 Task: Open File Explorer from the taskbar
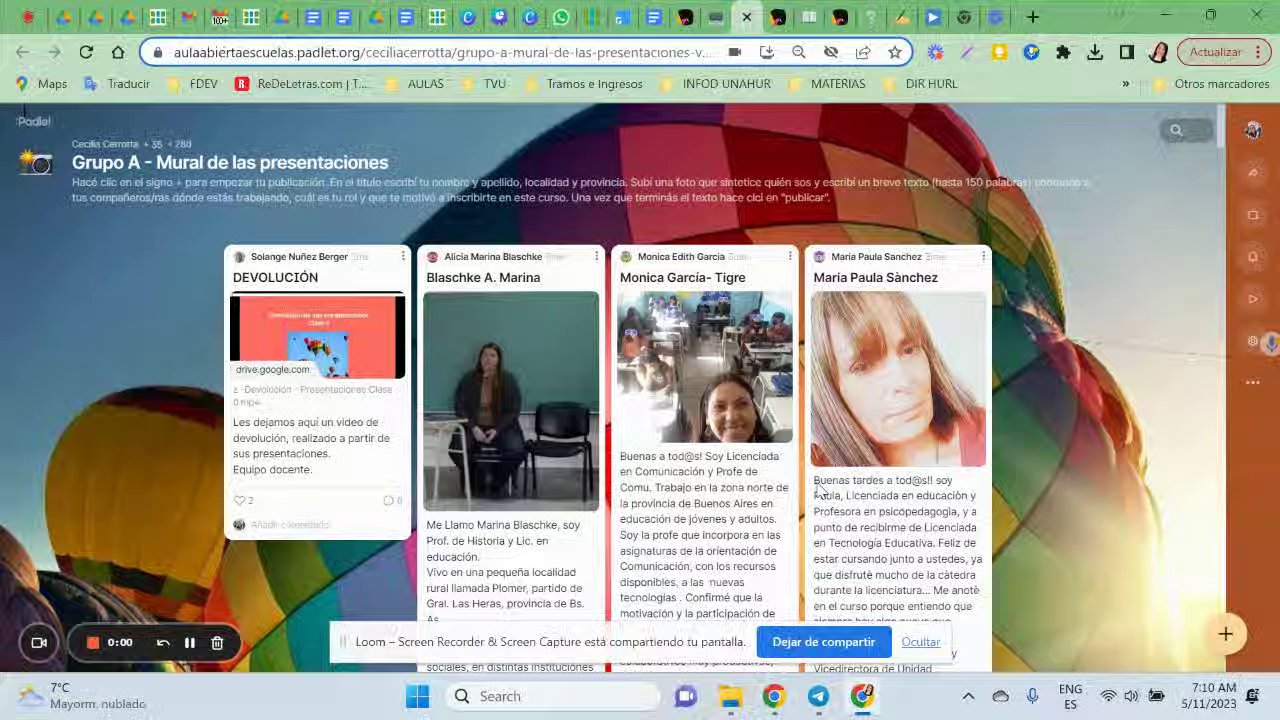tap(730, 696)
